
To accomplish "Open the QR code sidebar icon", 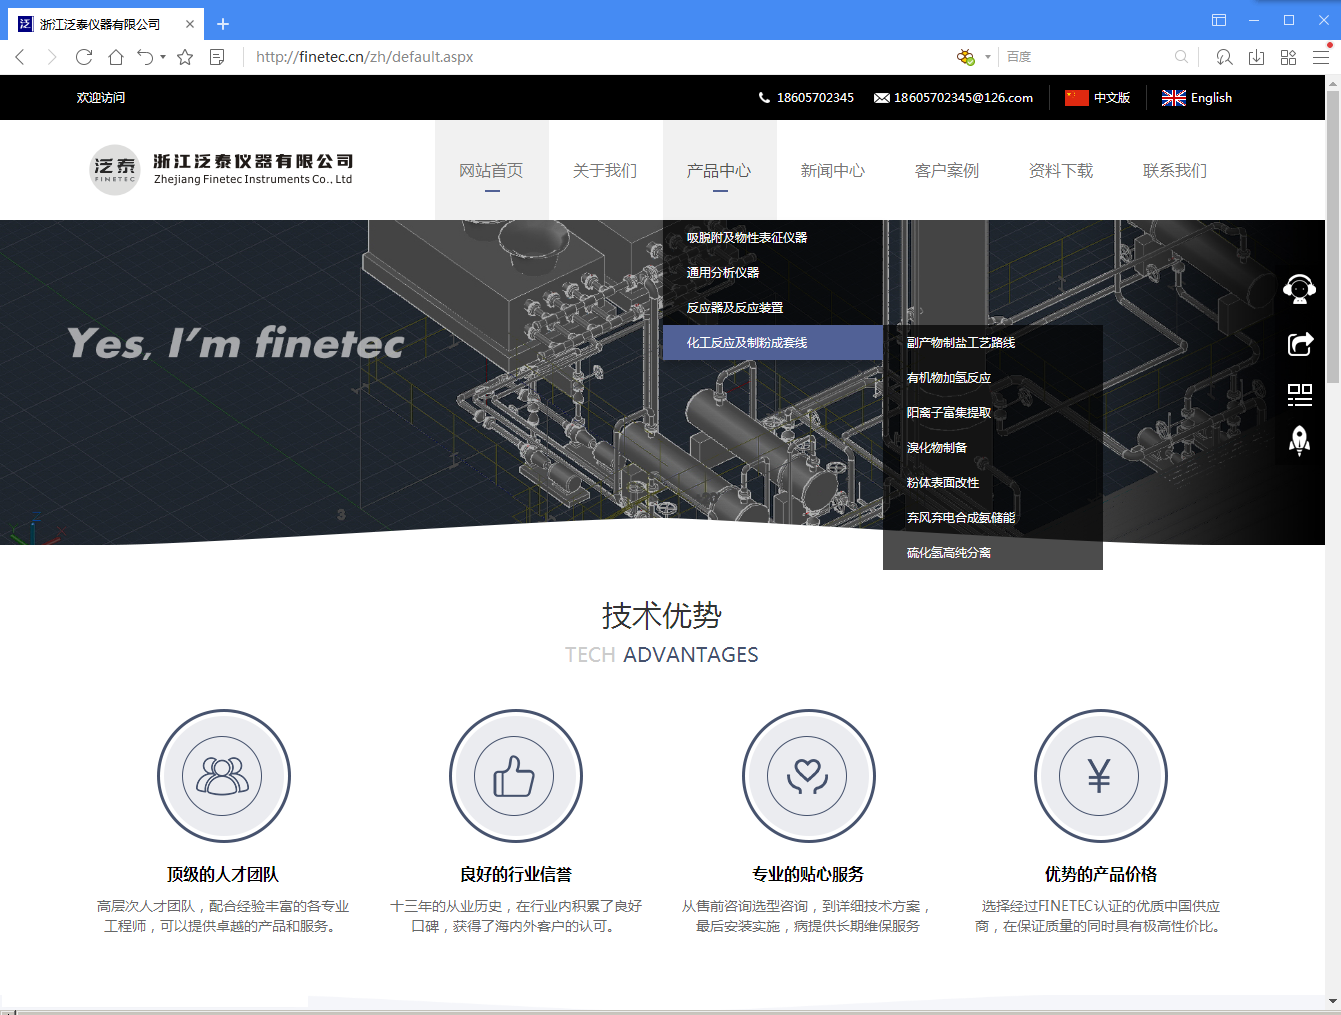I will (x=1299, y=395).
